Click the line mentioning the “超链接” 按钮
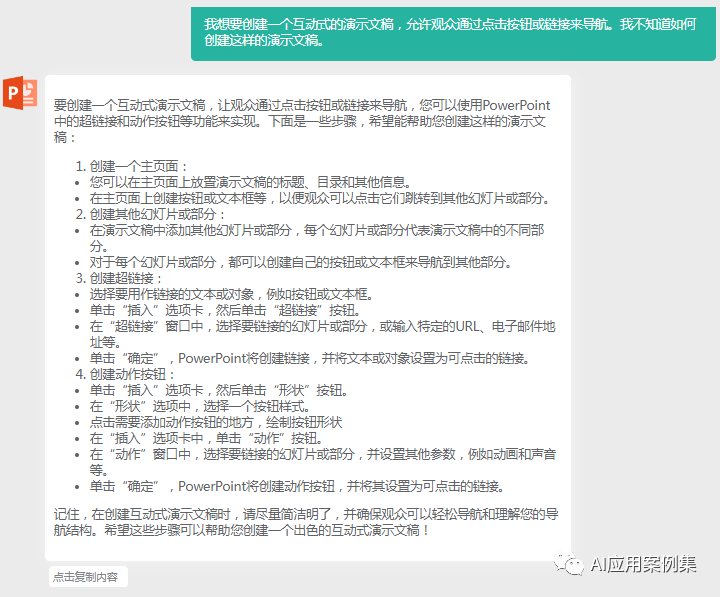The height and width of the screenshot is (597, 720). [225, 310]
